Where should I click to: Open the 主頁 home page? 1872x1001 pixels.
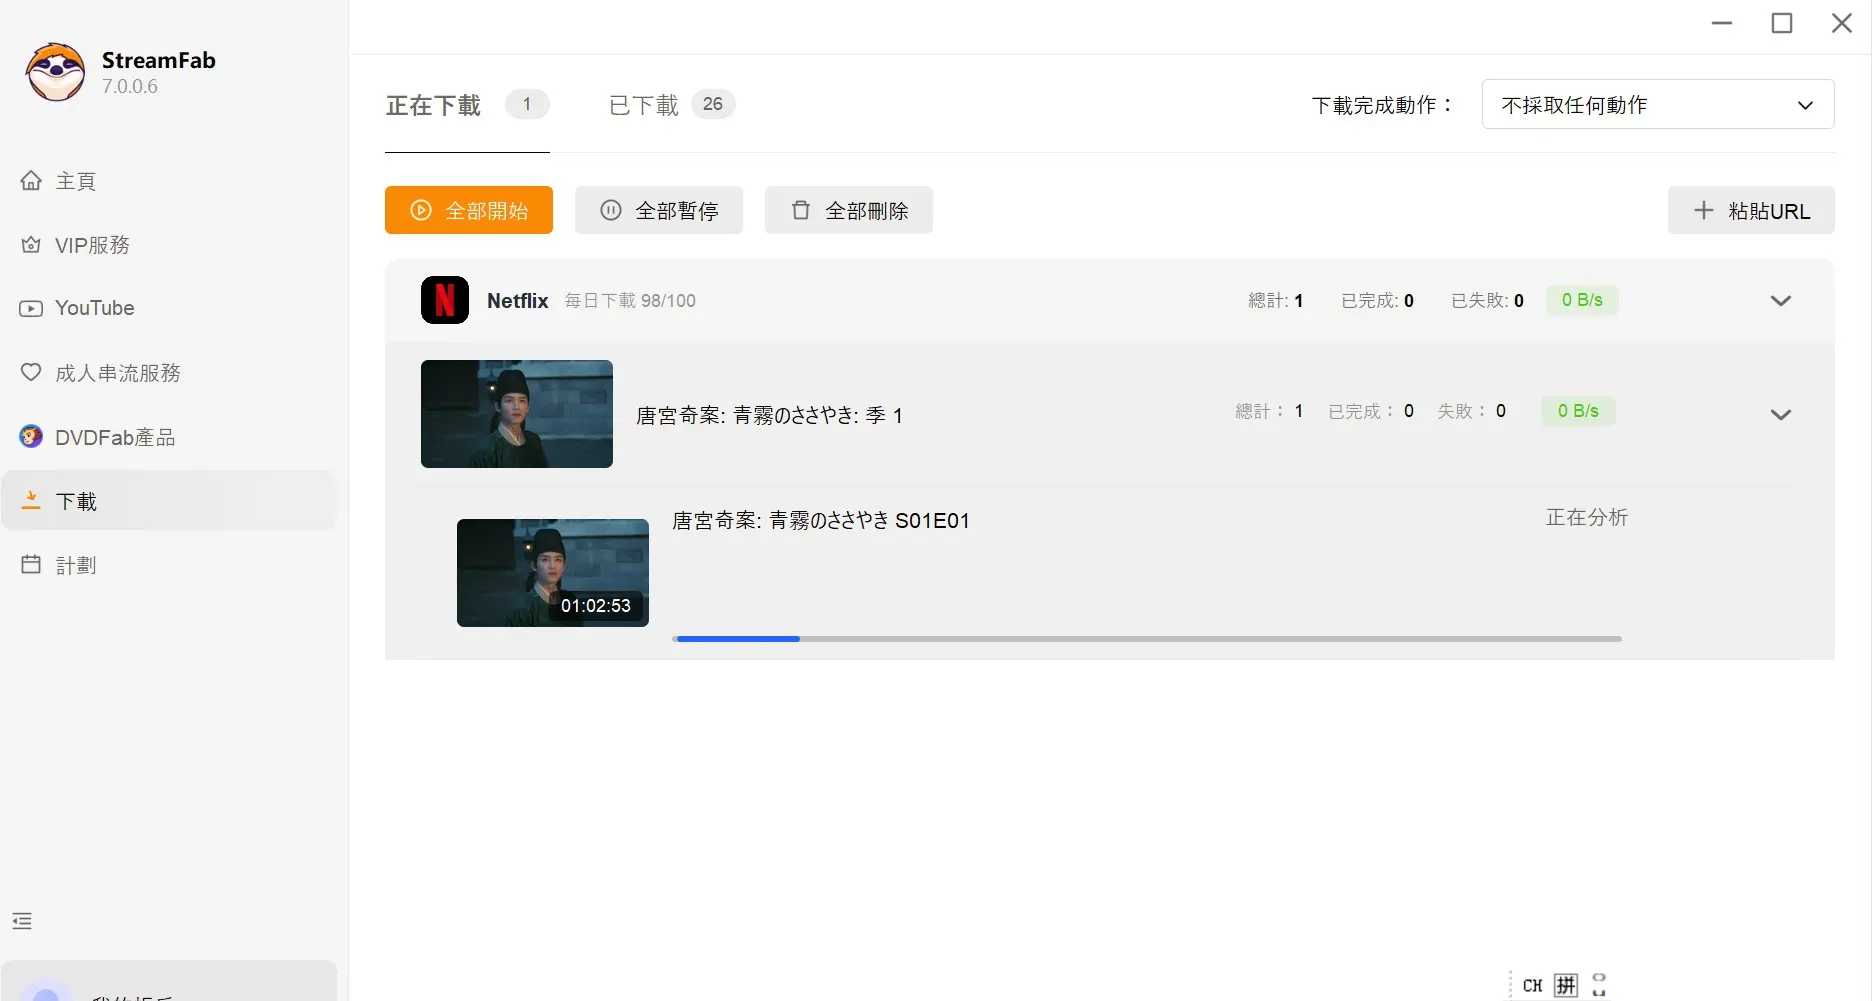coord(168,181)
